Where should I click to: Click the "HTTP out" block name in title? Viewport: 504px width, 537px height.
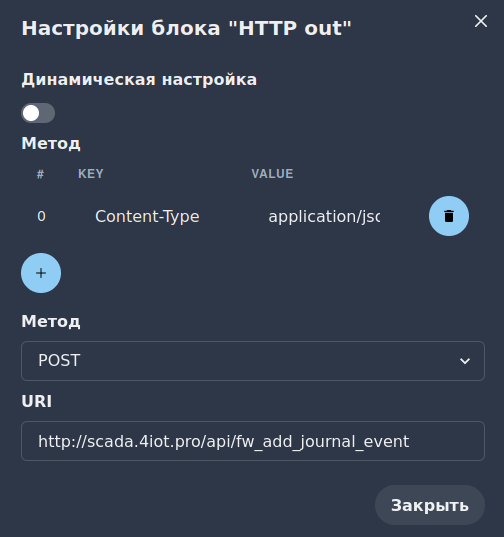point(290,28)
